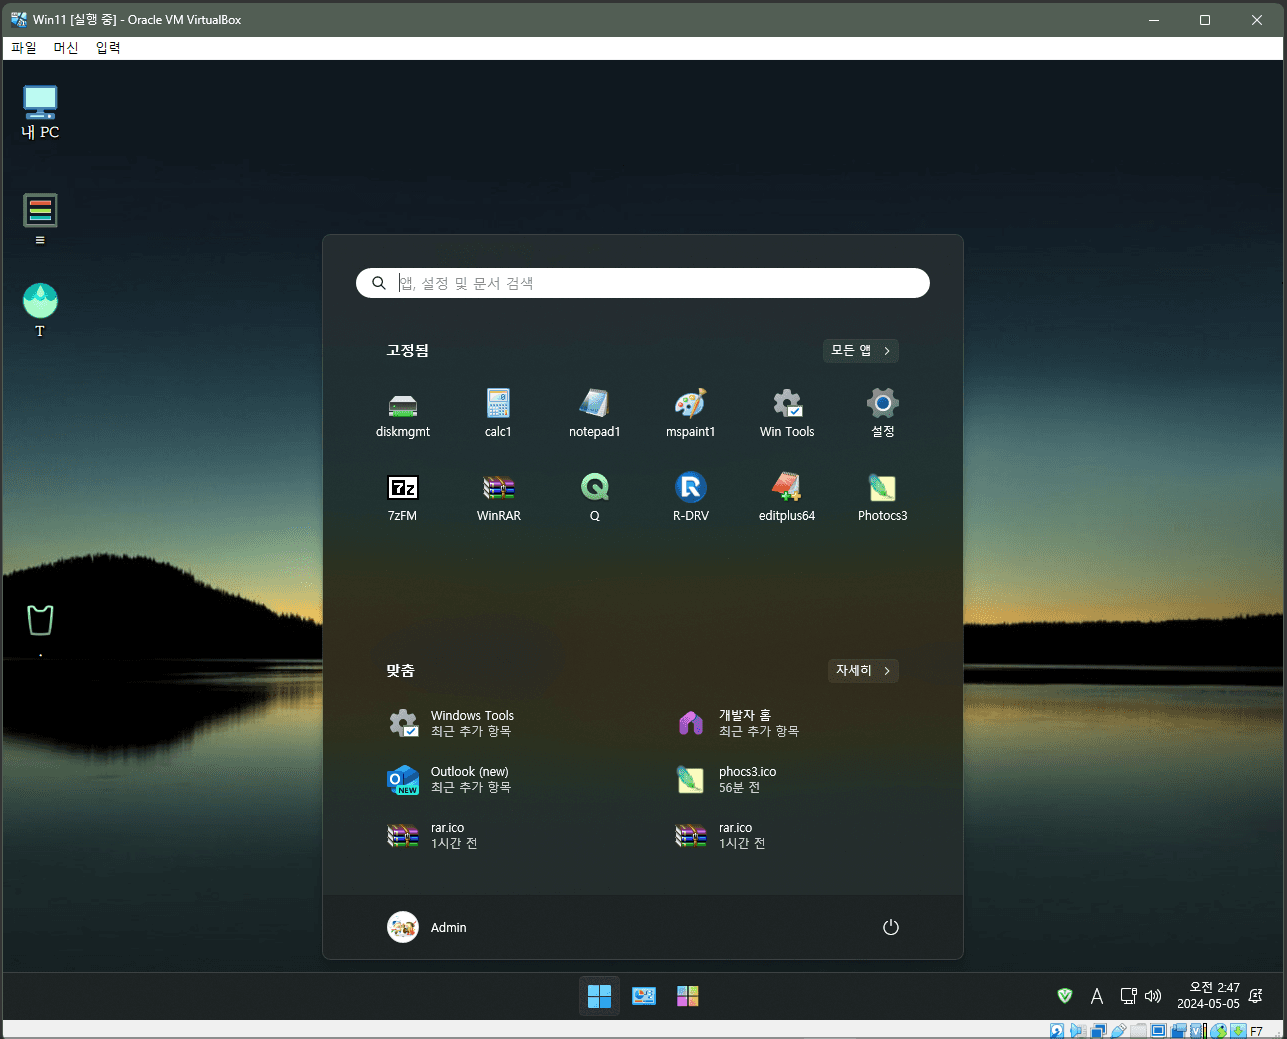1287x1039 pixels.
Task: Open the pinned R-DRV app
Action: pos(690,498)
